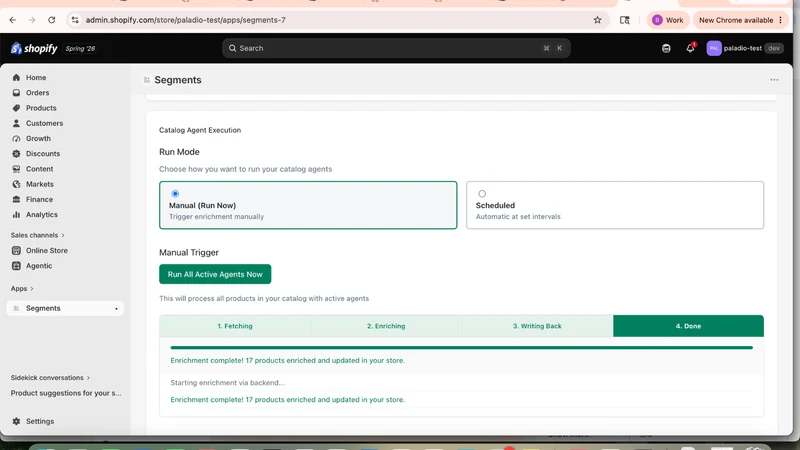This screenshot has width=800, height=450.
Task: Click the paladio-test account avatar
Action: pos(714,48)
